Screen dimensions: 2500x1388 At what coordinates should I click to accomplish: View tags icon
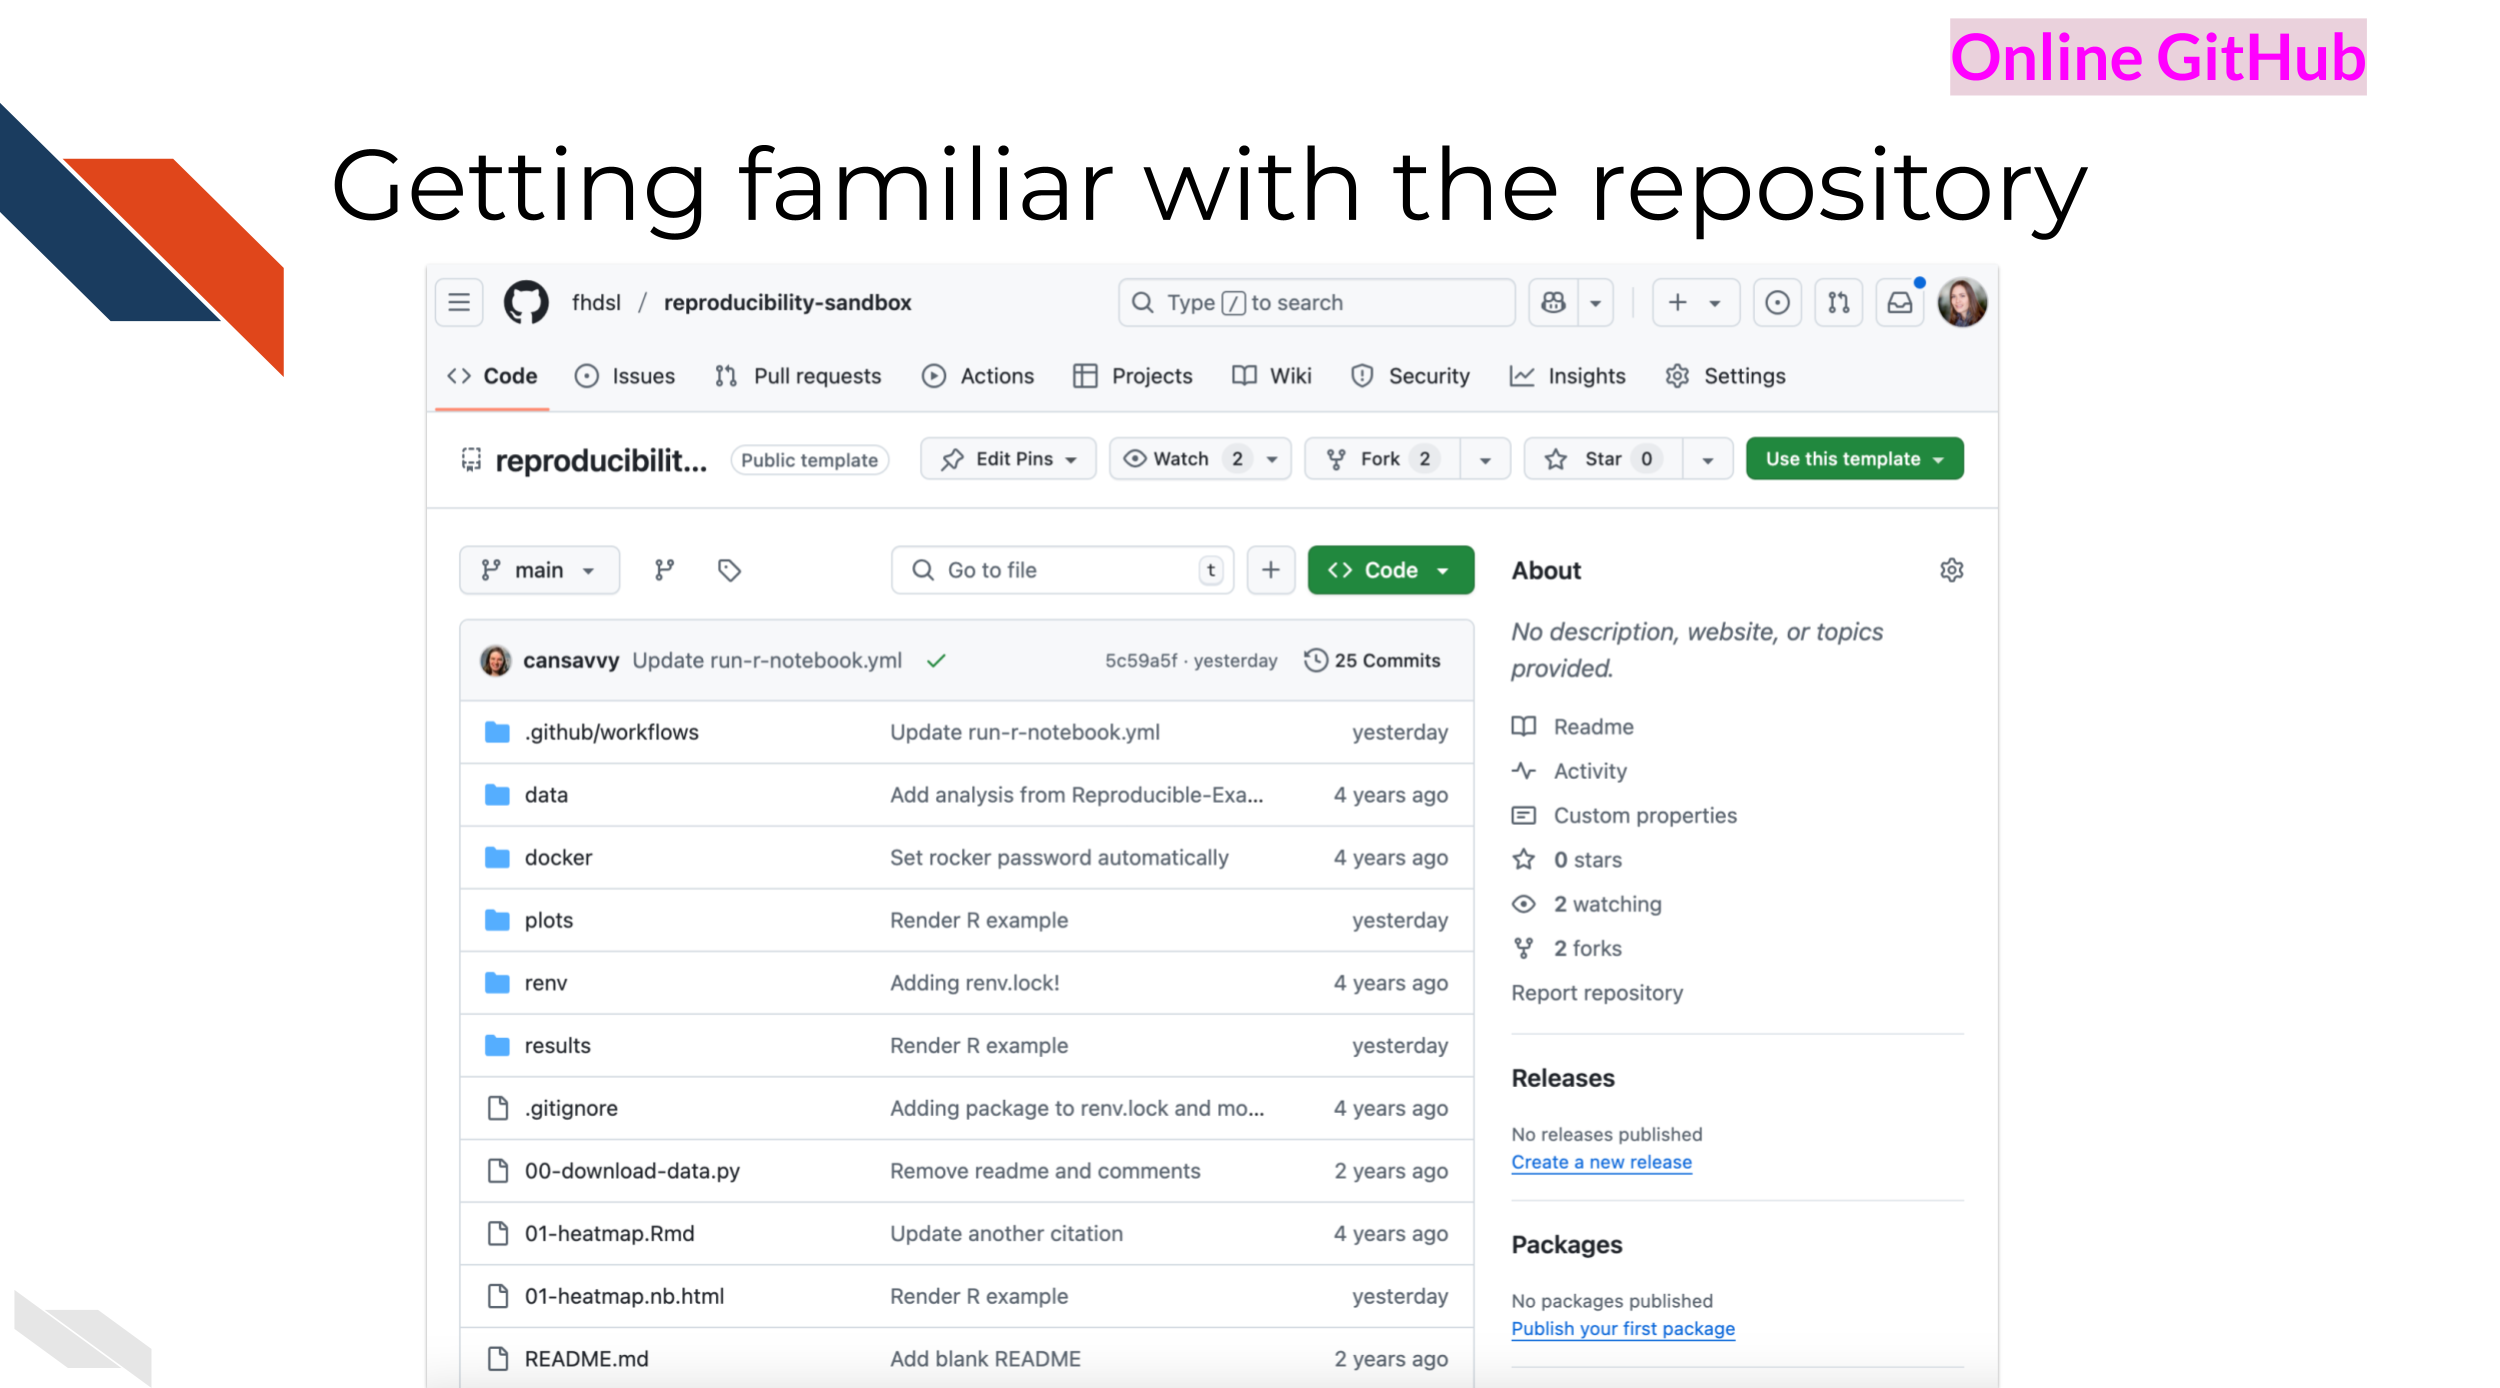coord(729,570)
